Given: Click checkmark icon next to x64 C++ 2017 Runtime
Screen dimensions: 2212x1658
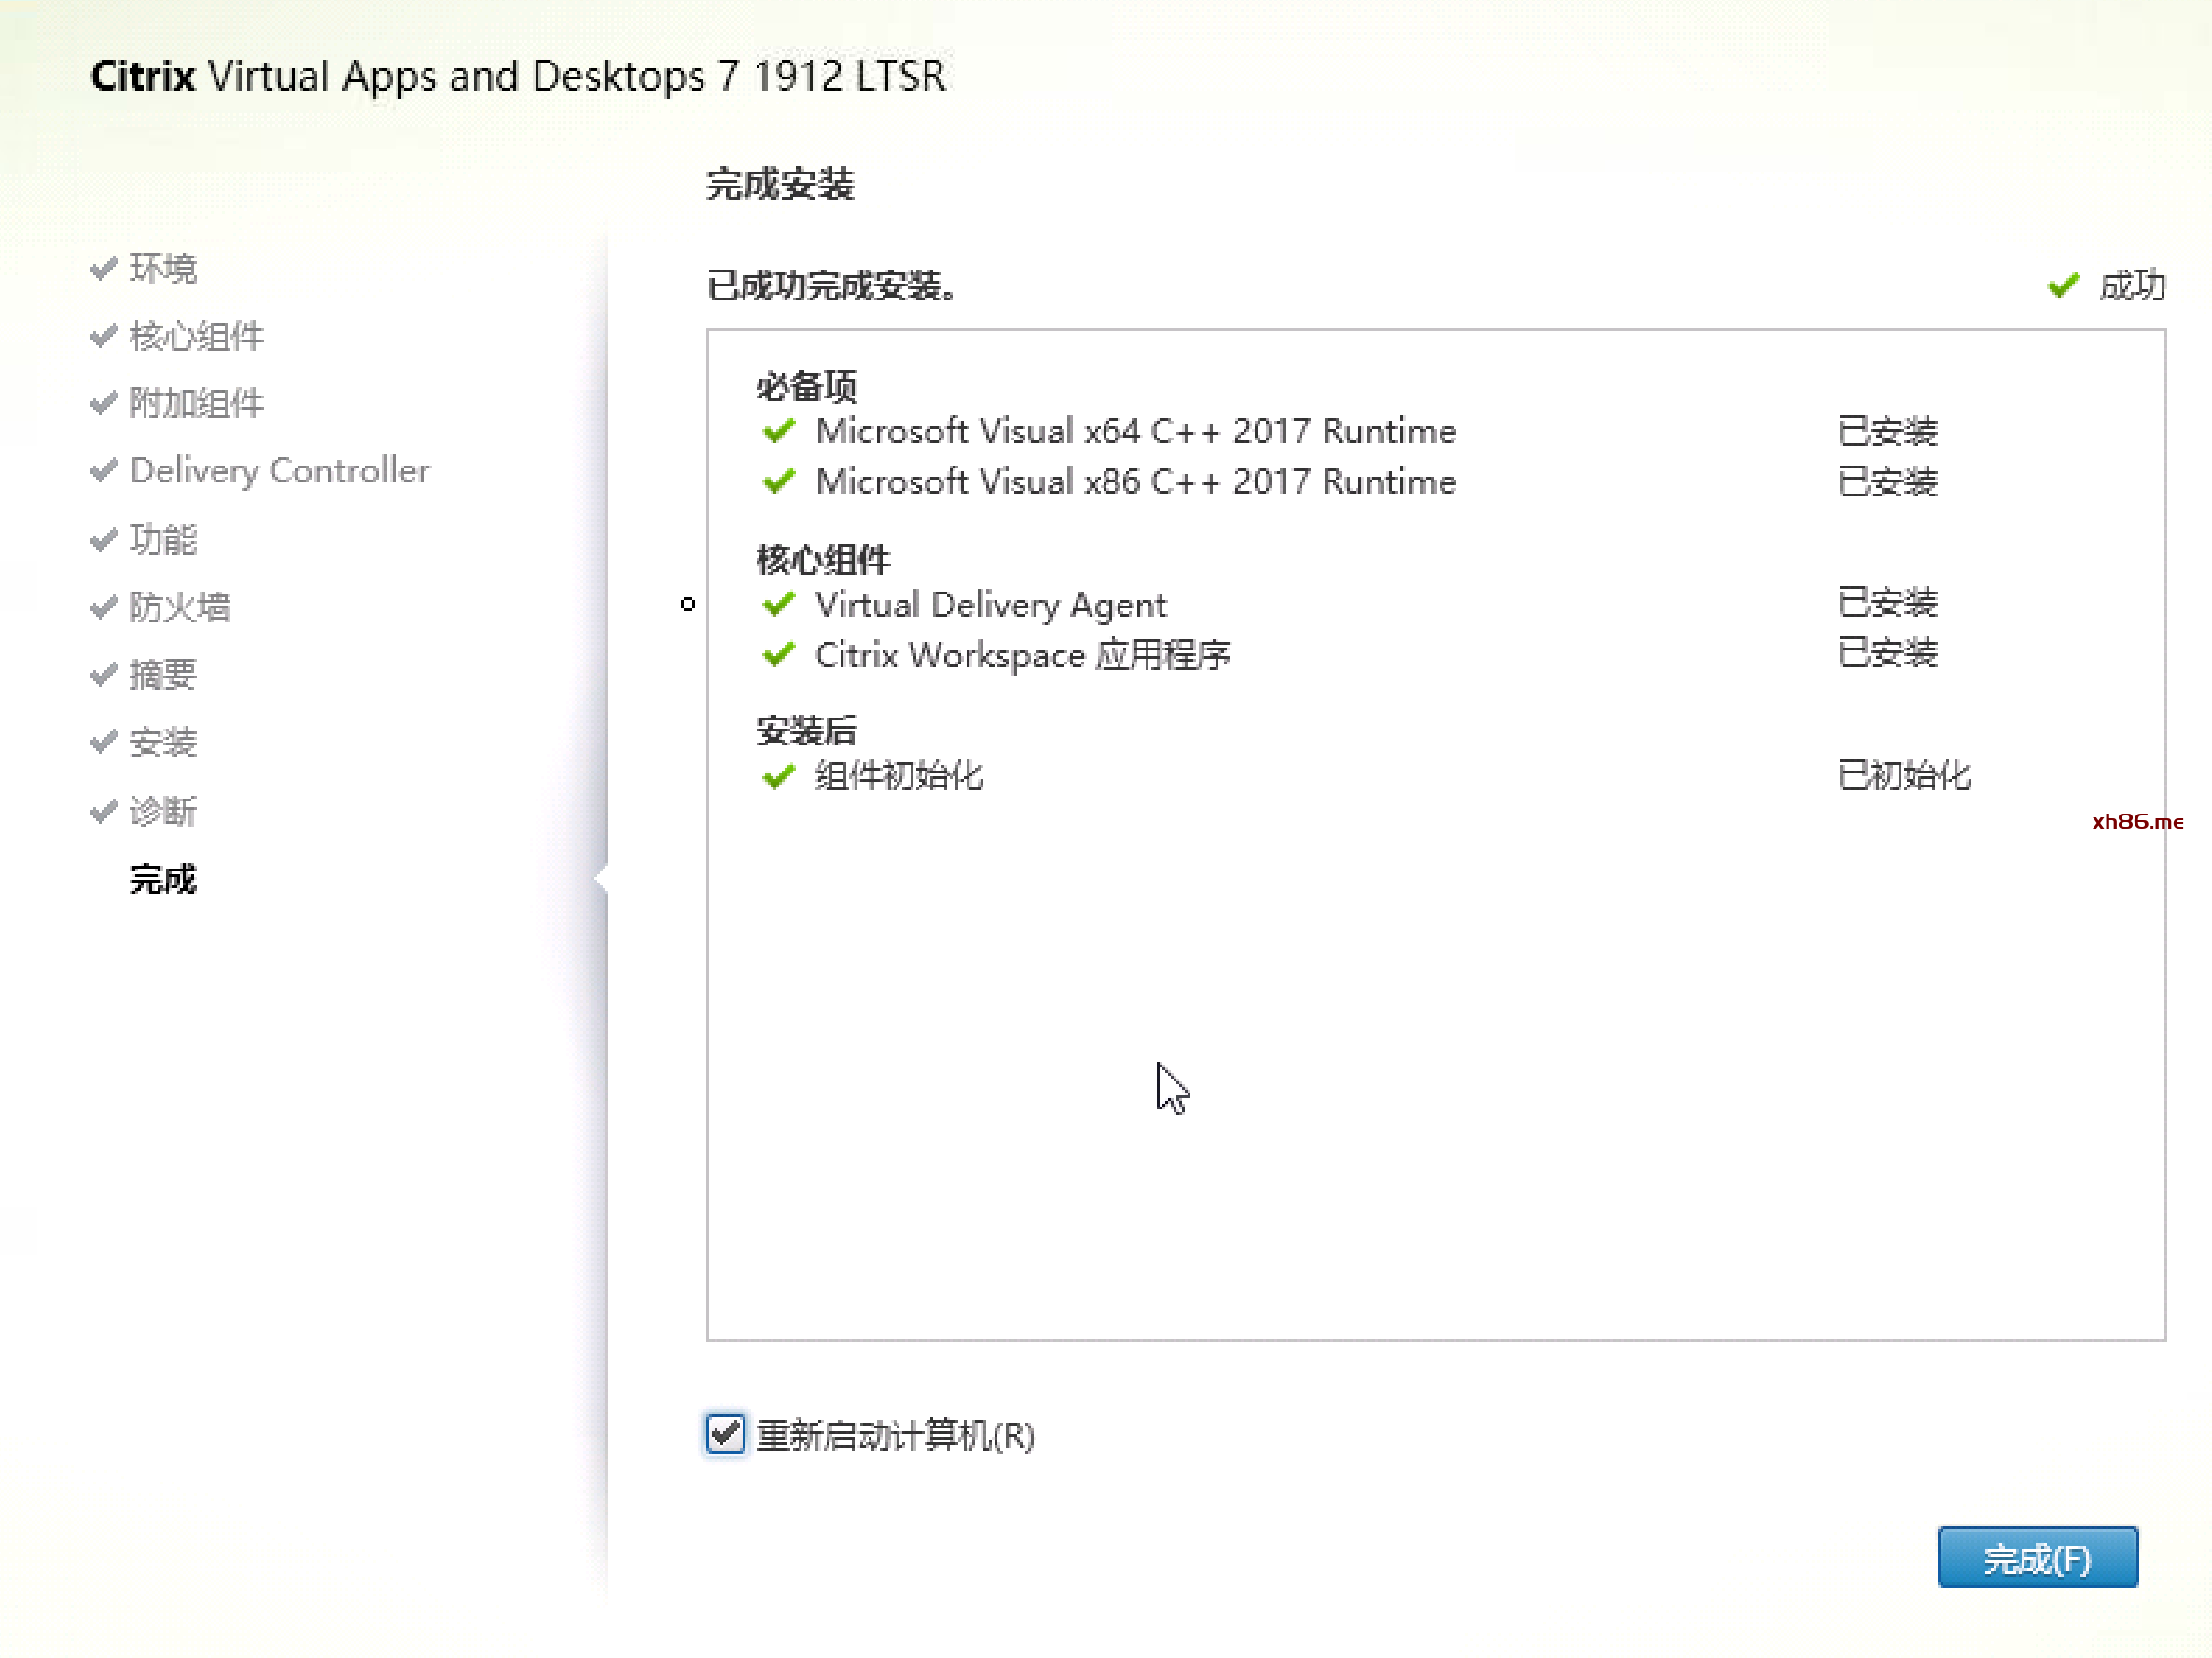Looking at the screenshot, I should tap(778, 432).
